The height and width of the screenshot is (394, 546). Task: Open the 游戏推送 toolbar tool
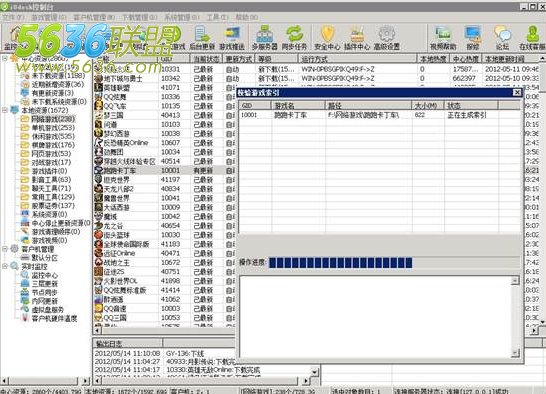(x=232, y=38)
